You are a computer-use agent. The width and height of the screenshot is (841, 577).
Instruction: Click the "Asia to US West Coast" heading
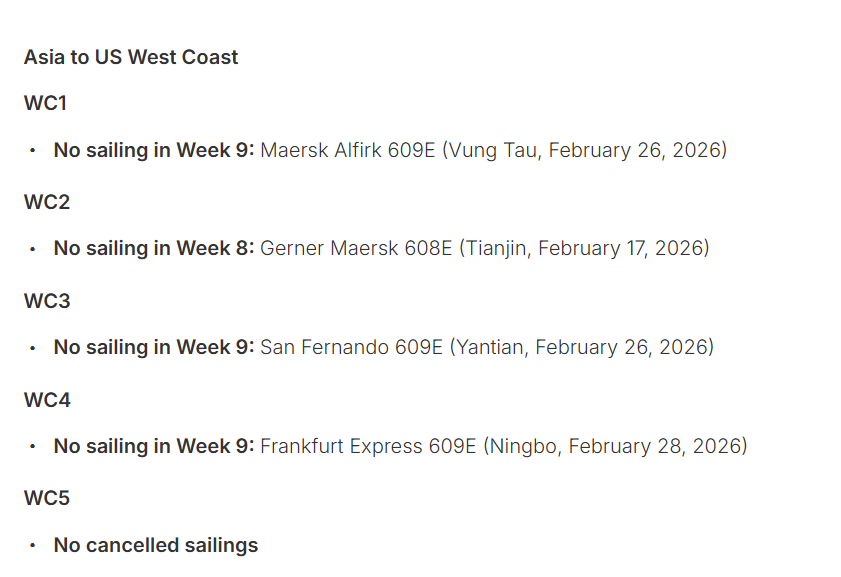[x=131, y=57]
